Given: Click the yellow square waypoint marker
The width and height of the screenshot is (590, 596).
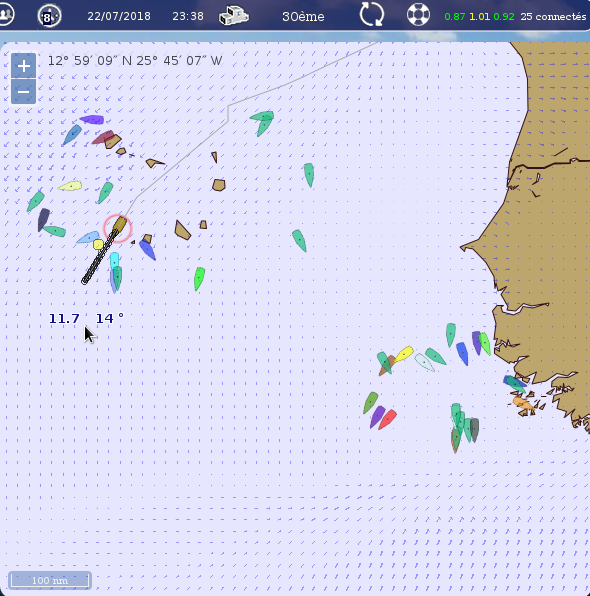Looking at the screenshot, I should (98, 244).
